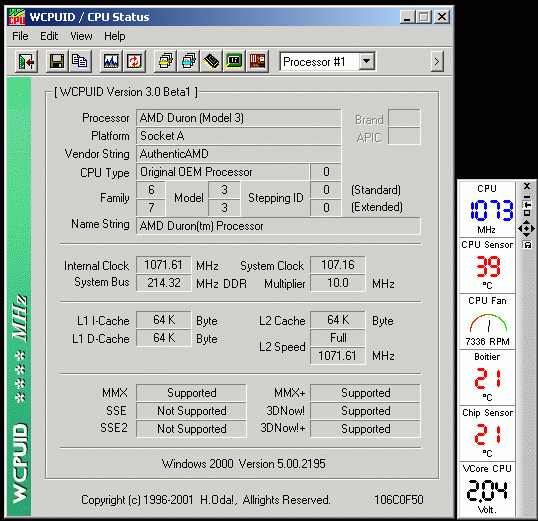Click the small square icon on sensor panel
Viewport: 538px width, 521px height.
(x=527, y=213)
